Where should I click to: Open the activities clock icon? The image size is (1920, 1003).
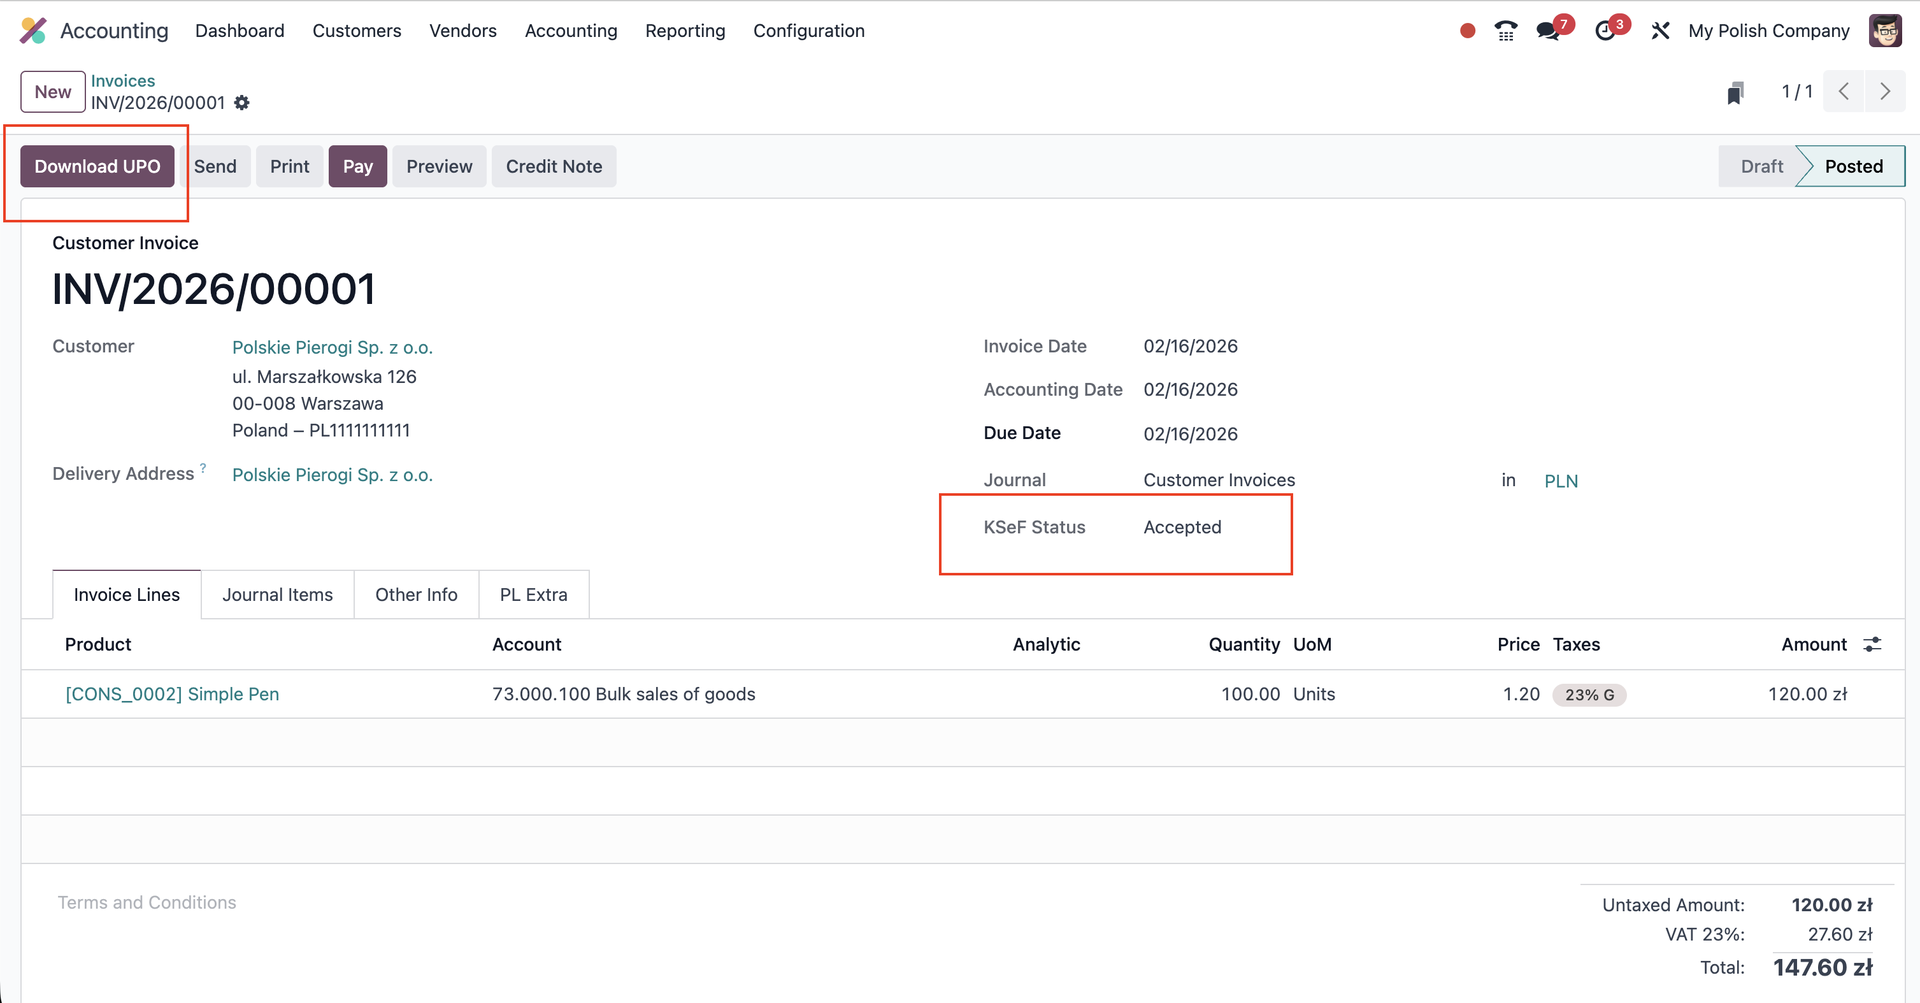tap(1606, 31)
